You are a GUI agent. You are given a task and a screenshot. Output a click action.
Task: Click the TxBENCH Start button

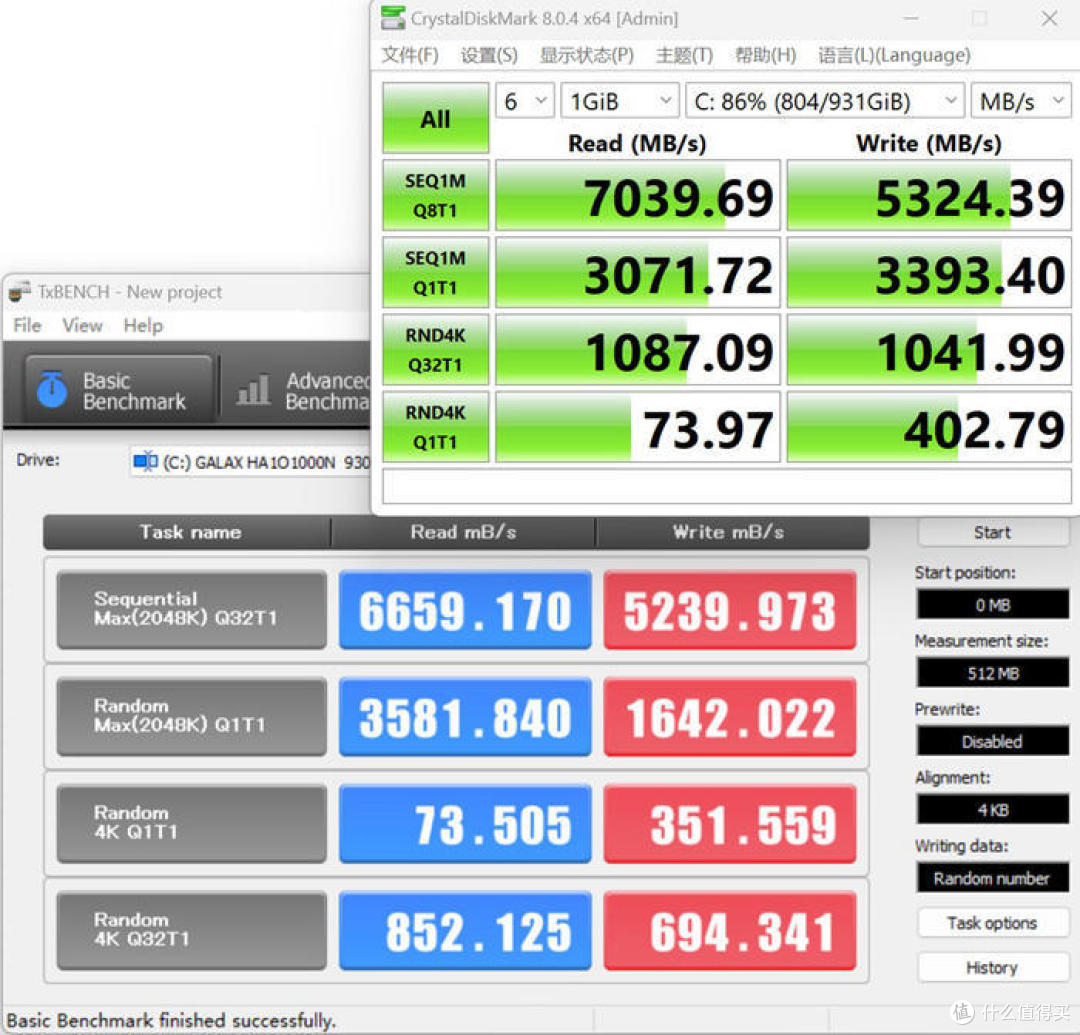pos(993,532)
